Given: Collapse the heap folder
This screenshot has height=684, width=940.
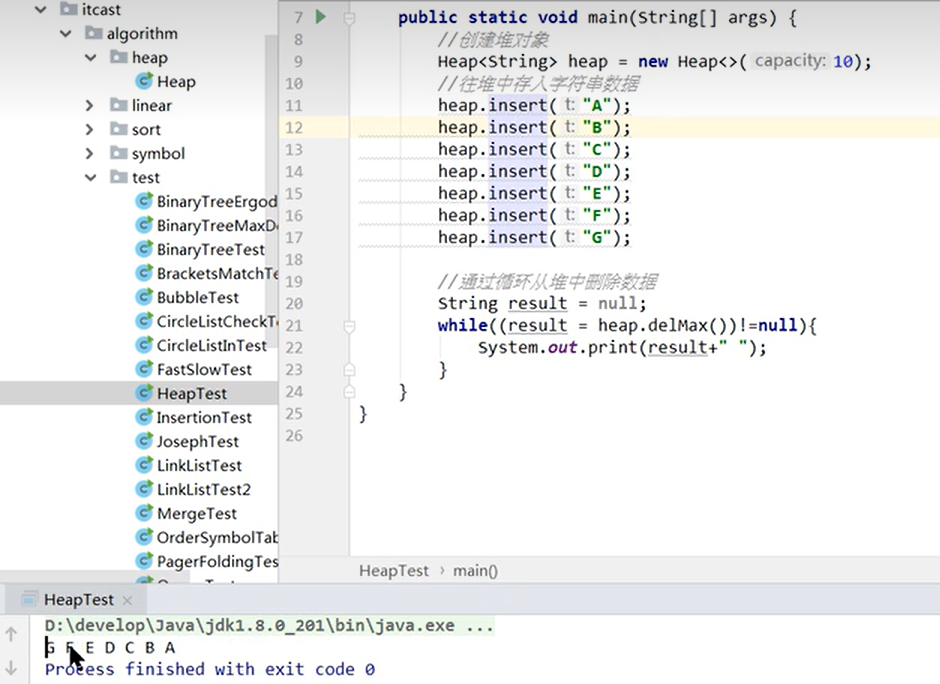Looking at the screenshot, I should (91, 58).
